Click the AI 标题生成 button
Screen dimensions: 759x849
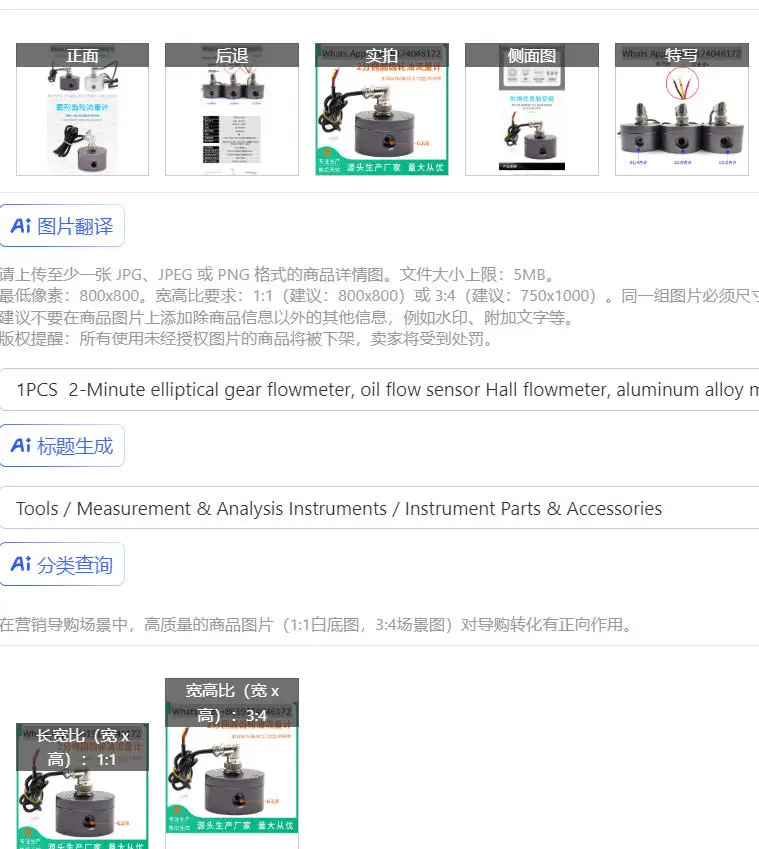click(x=62, y=446)
